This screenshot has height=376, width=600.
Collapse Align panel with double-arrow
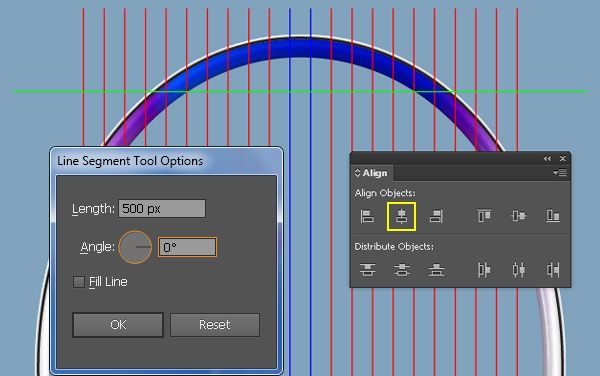[547, 158]
